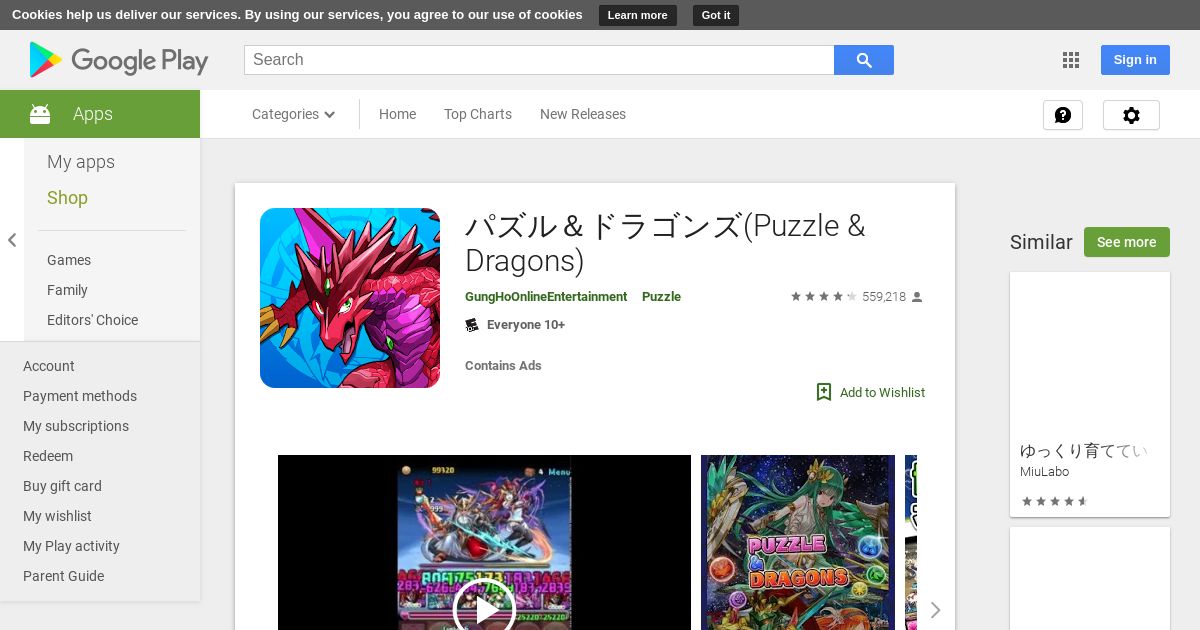Image resolution: width=1200 pixels, height=630 pixels.
Task: Click the Similar heading
Action: [x=1041, y=242]
